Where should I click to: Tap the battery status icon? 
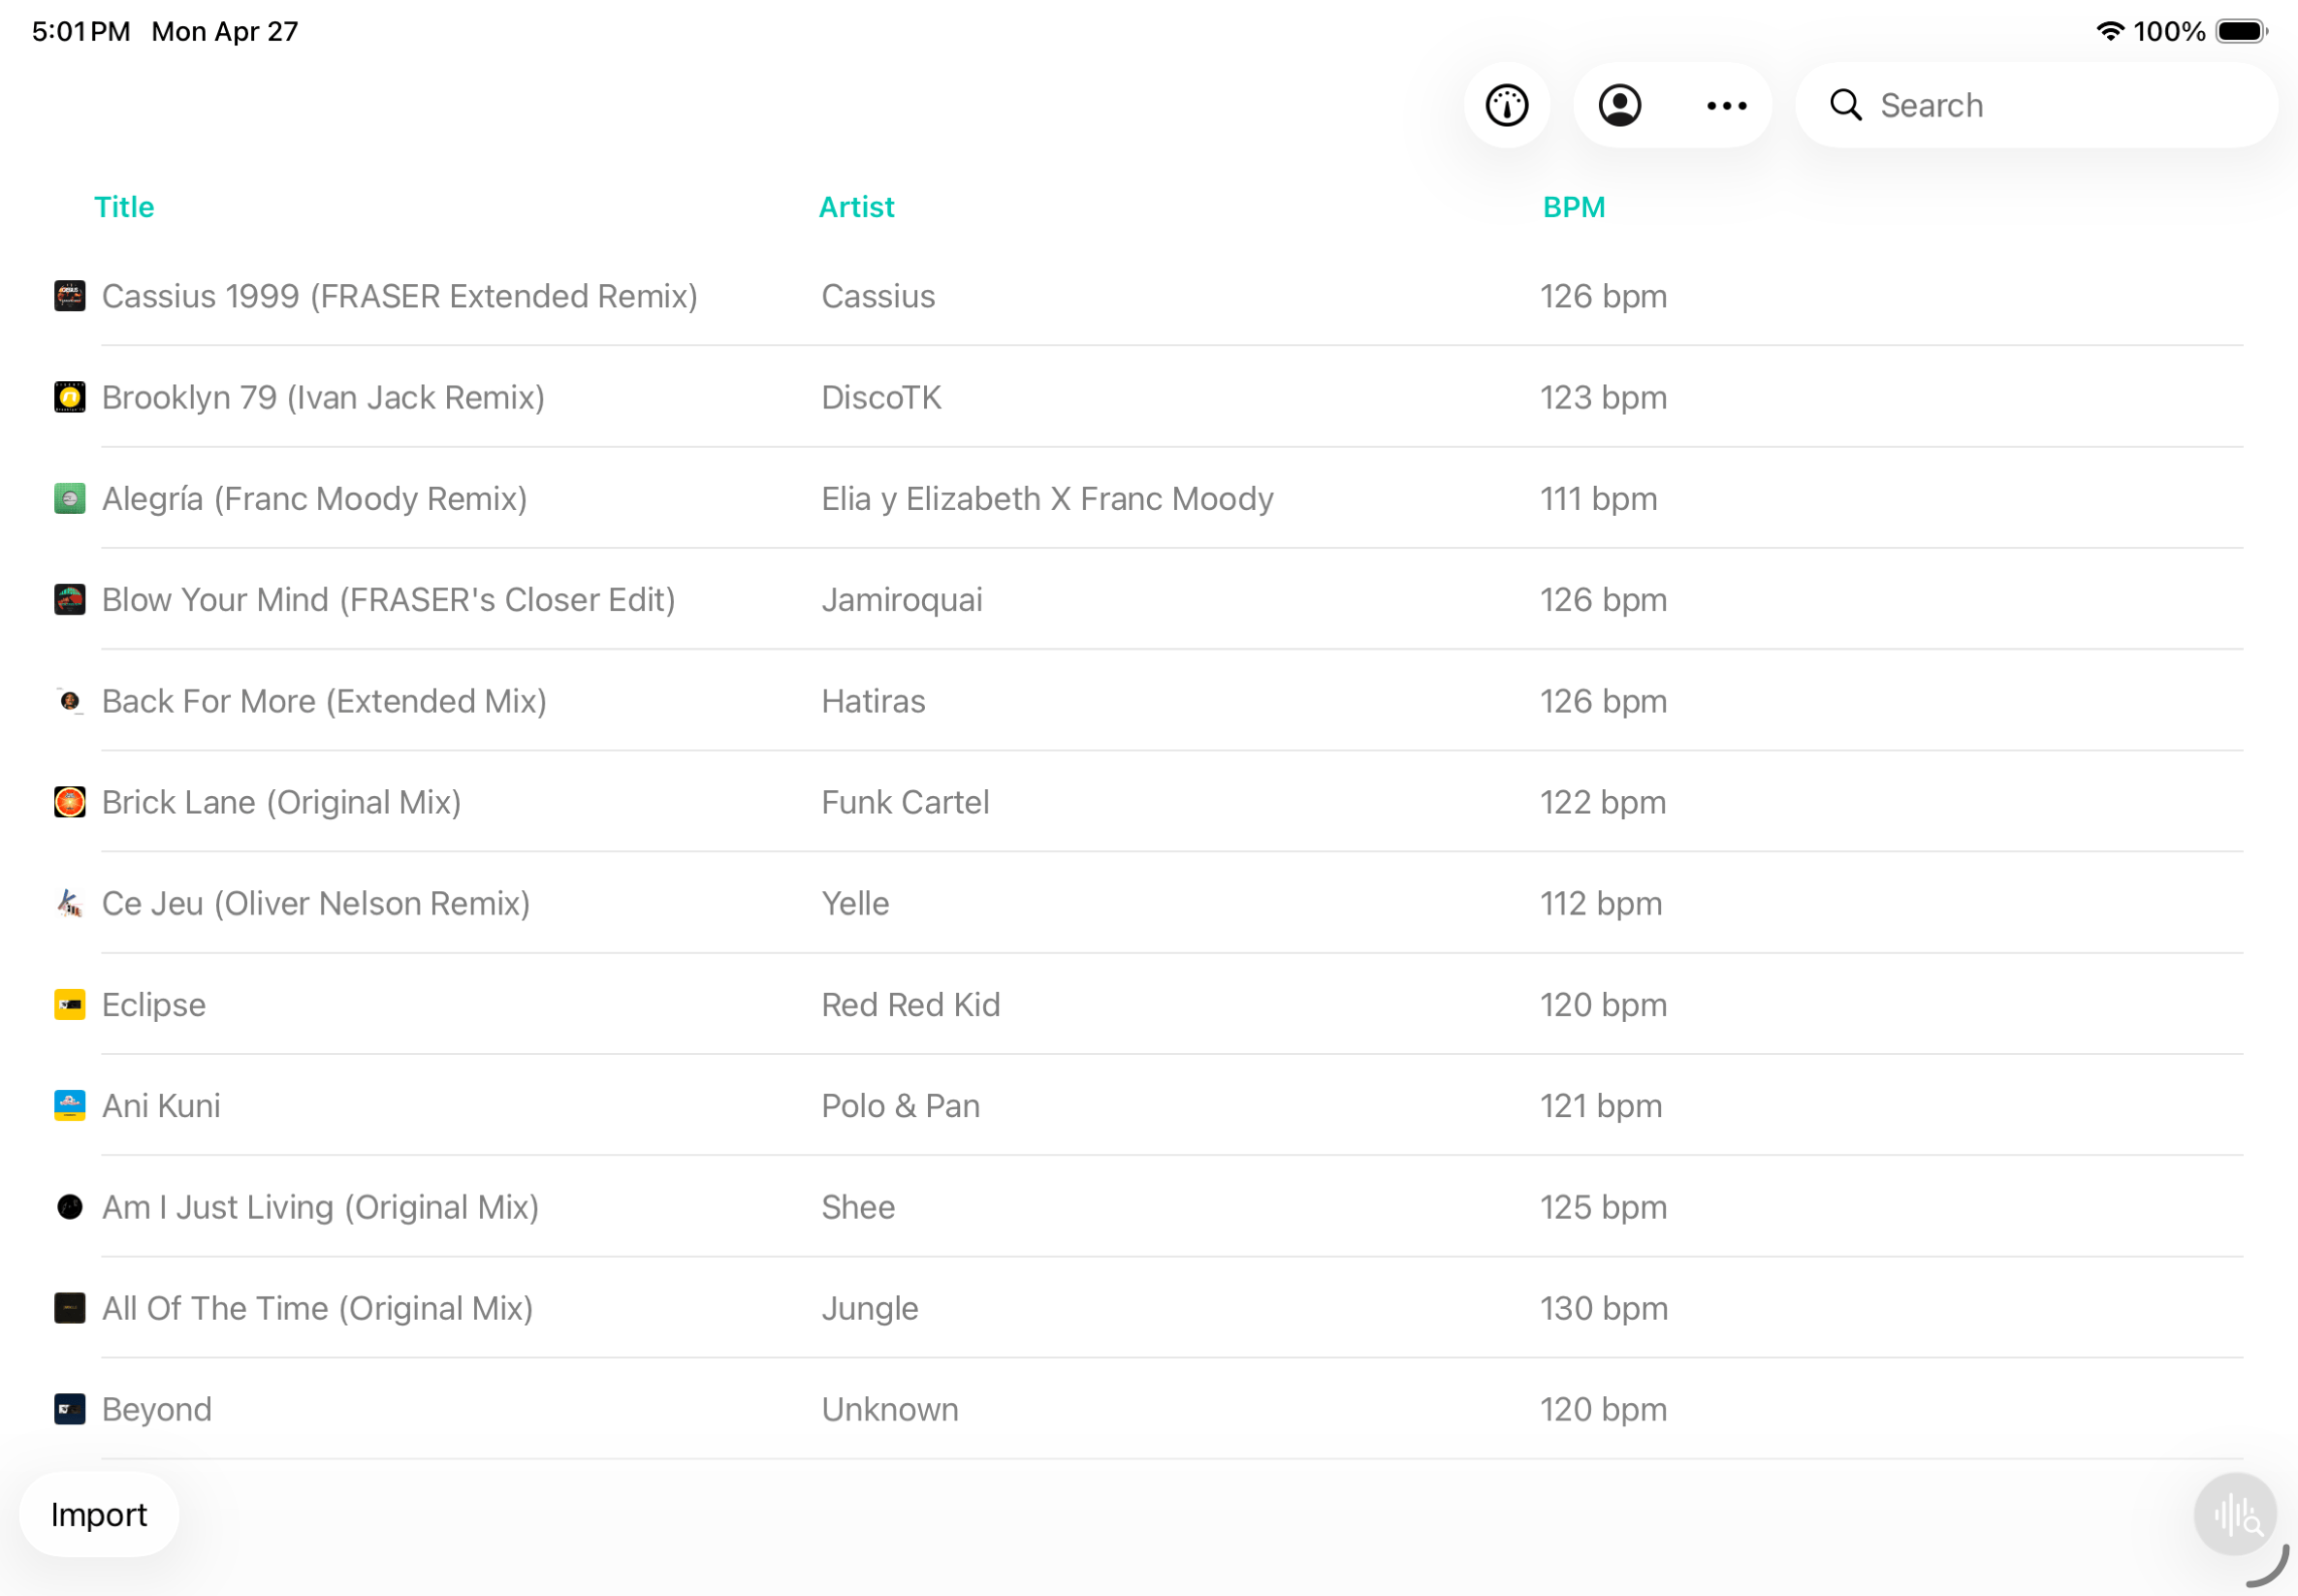[2241, 31]
